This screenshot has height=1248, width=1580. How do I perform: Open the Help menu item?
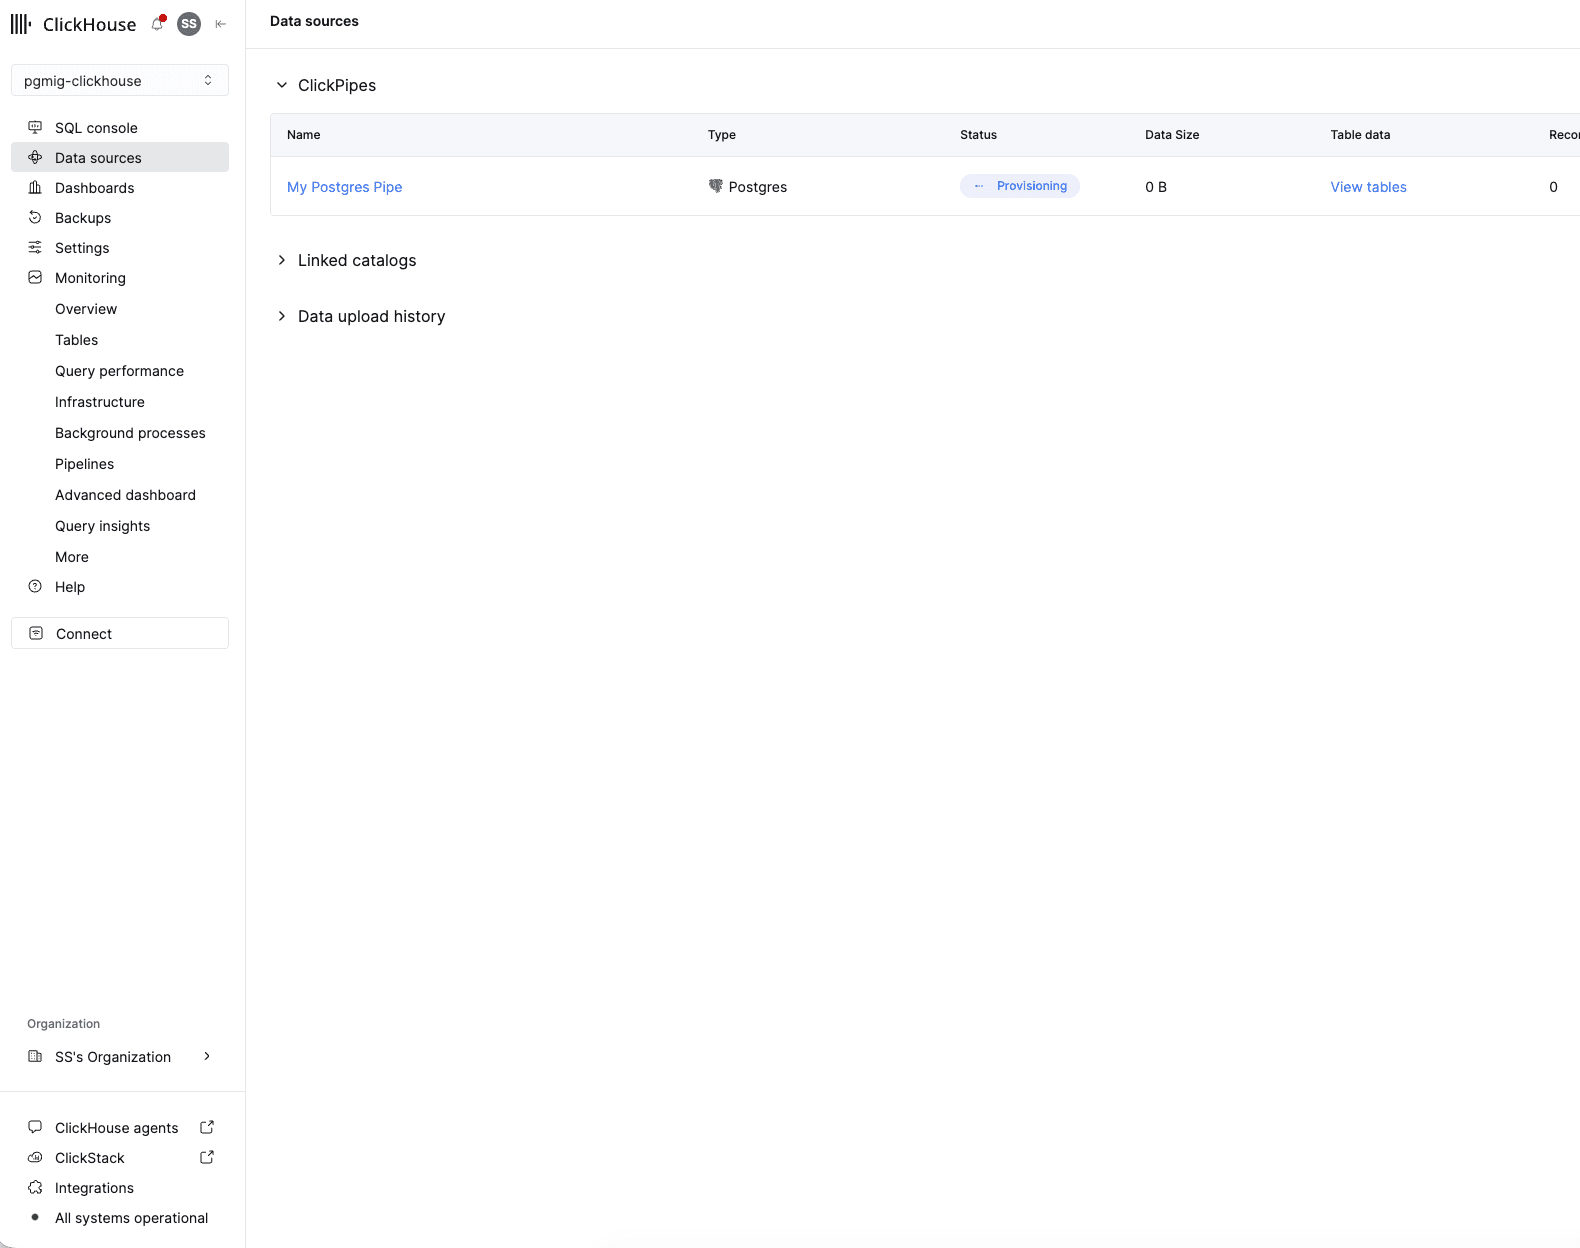click(x=120, y=586)
